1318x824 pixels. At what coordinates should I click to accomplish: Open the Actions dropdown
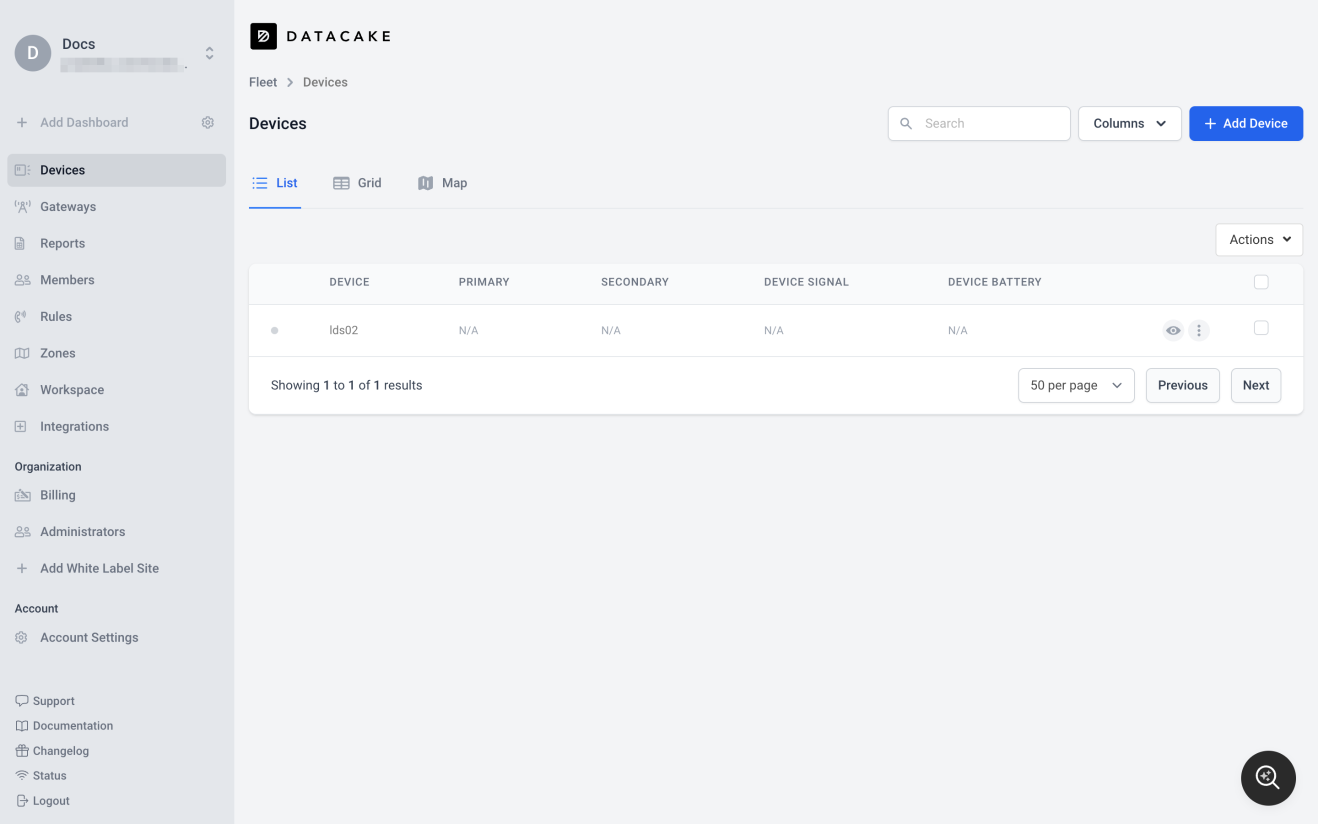pyautogui.click(x=1259, y=240)
